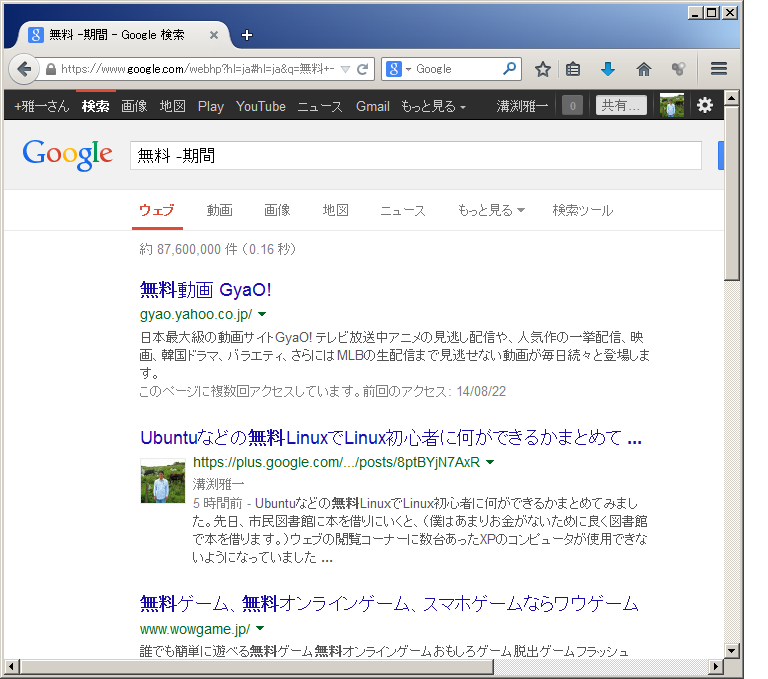The image size is (768, 679).
Task: Click the vertical scrollbar thumb
Action: [x=732, y=193]
